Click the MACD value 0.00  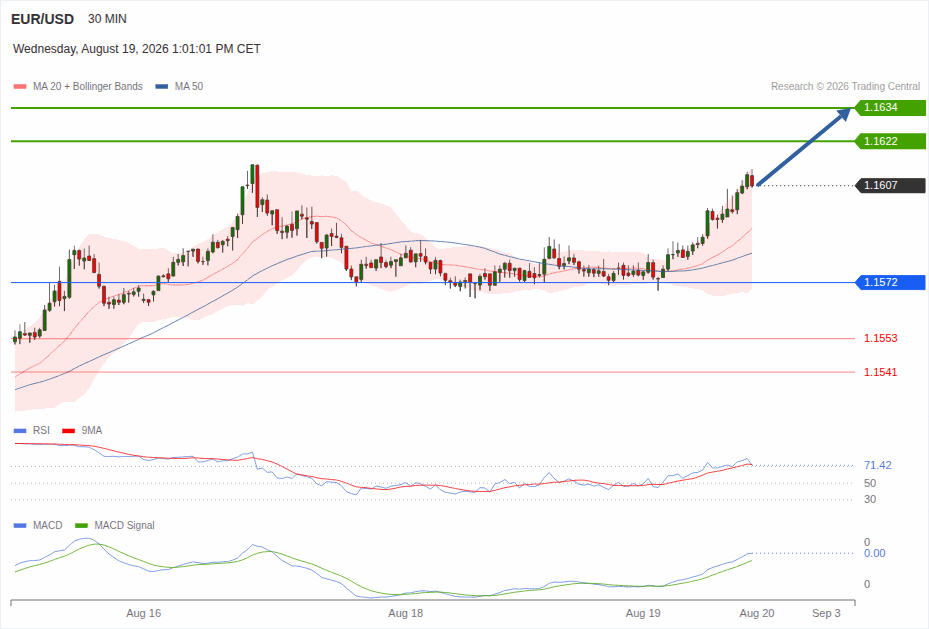tap(874, 553)
